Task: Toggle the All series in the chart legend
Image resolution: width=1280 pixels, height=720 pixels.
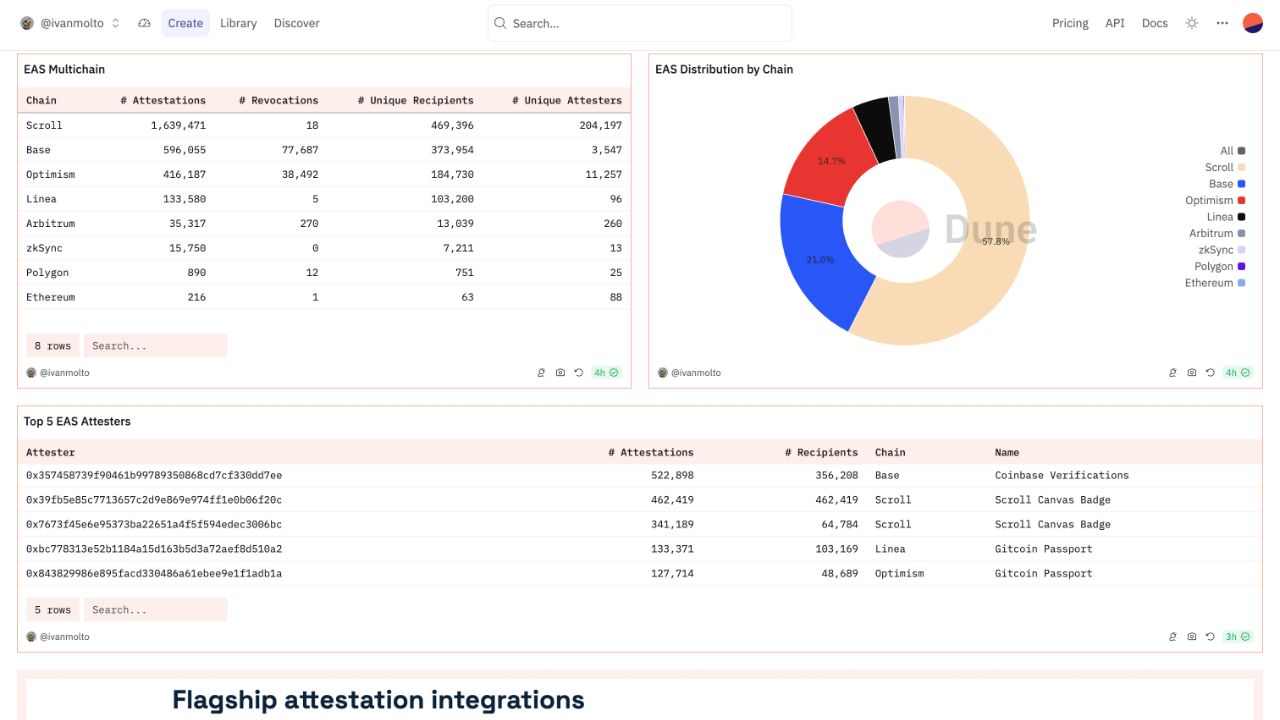Action: click(x=1232, y=151)
